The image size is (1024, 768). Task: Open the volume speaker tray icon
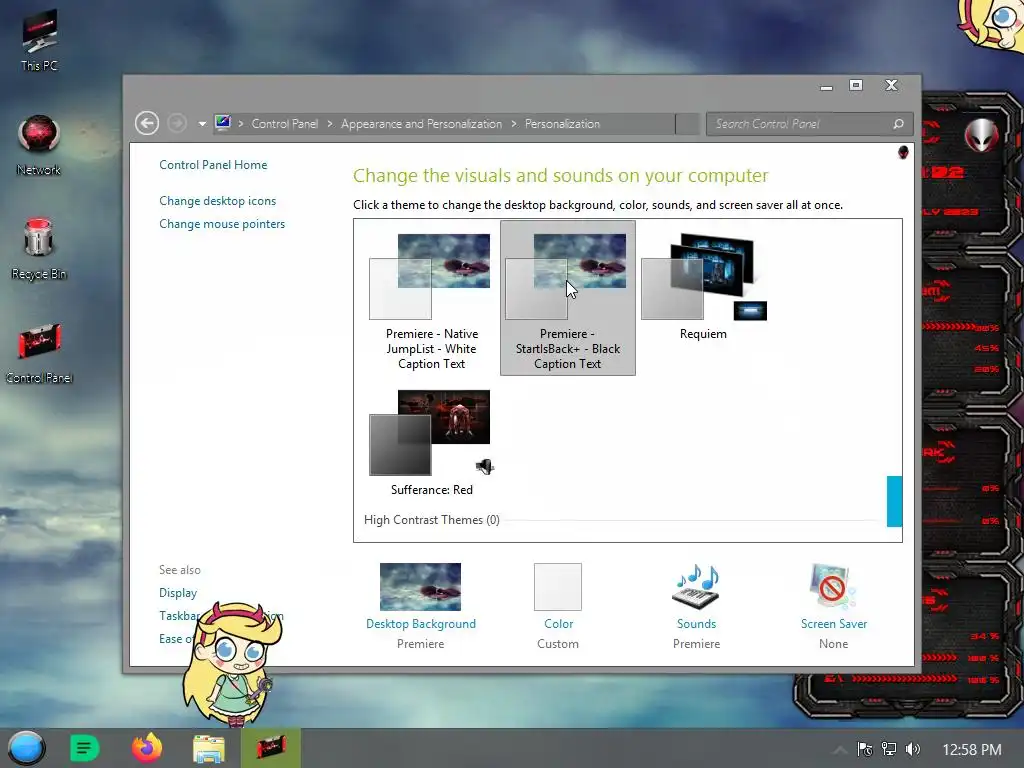(x=913, y=749)
